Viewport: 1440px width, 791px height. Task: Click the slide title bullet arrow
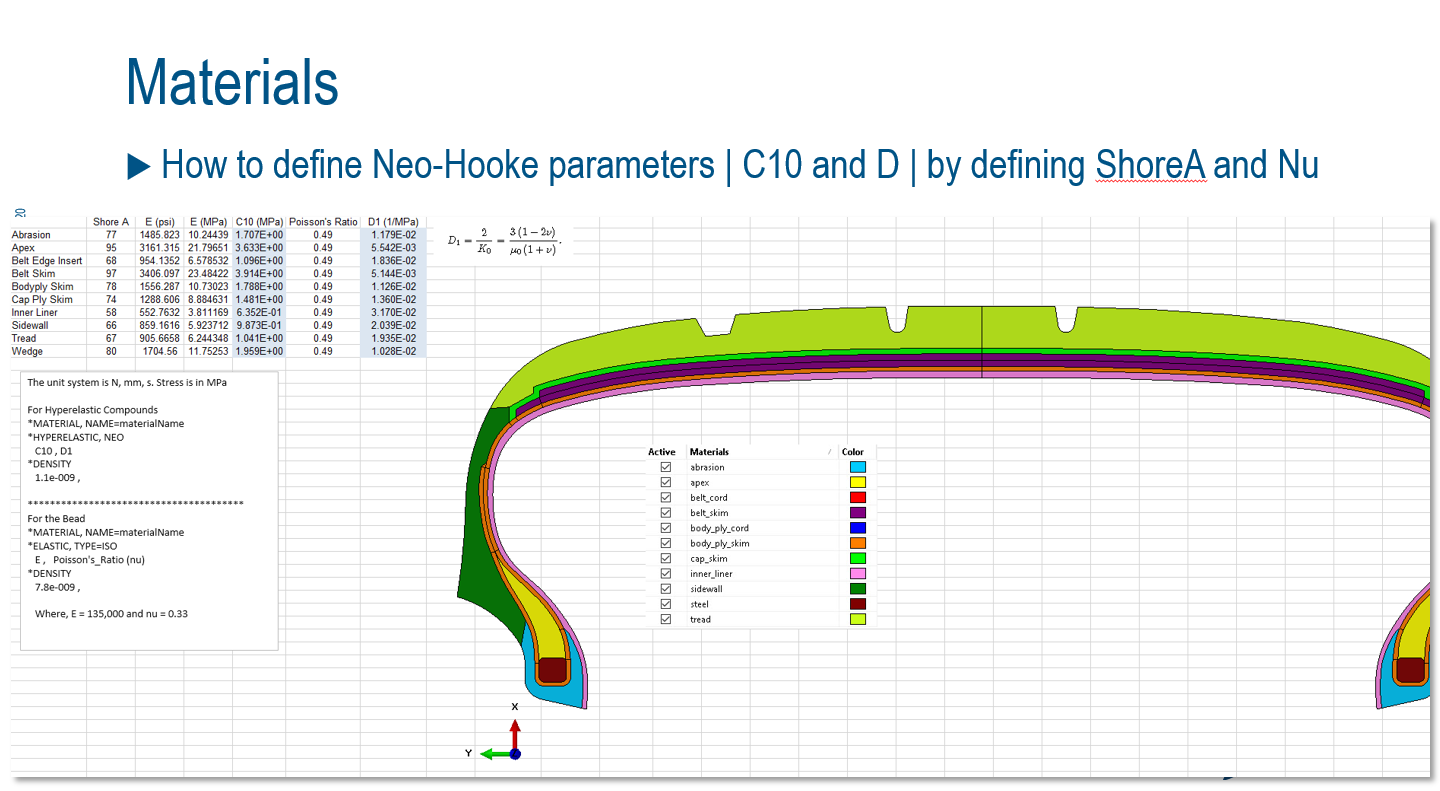click(139, 166)
